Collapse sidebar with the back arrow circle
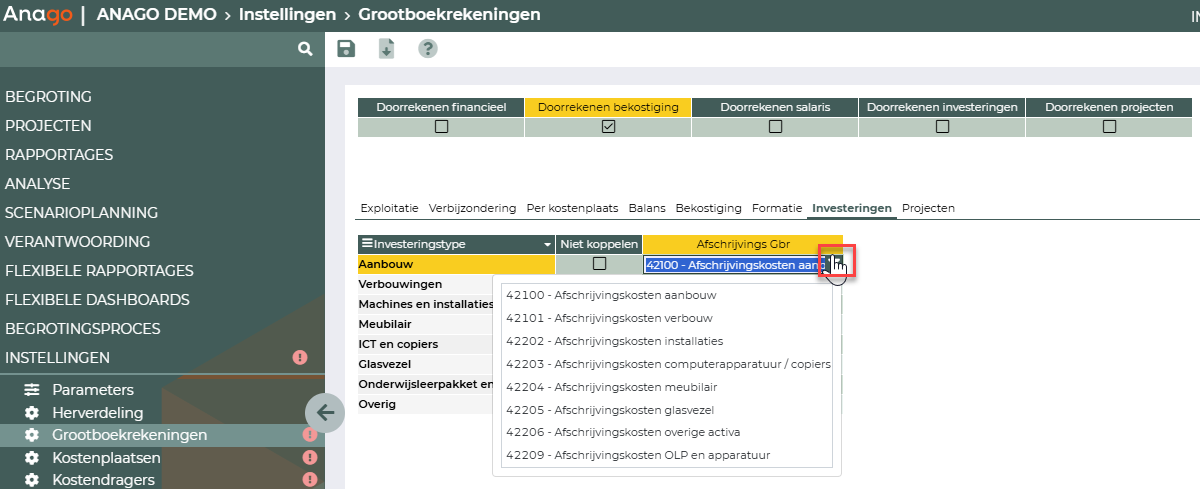Screen dimensions: 1200x489 pos(325,412)
